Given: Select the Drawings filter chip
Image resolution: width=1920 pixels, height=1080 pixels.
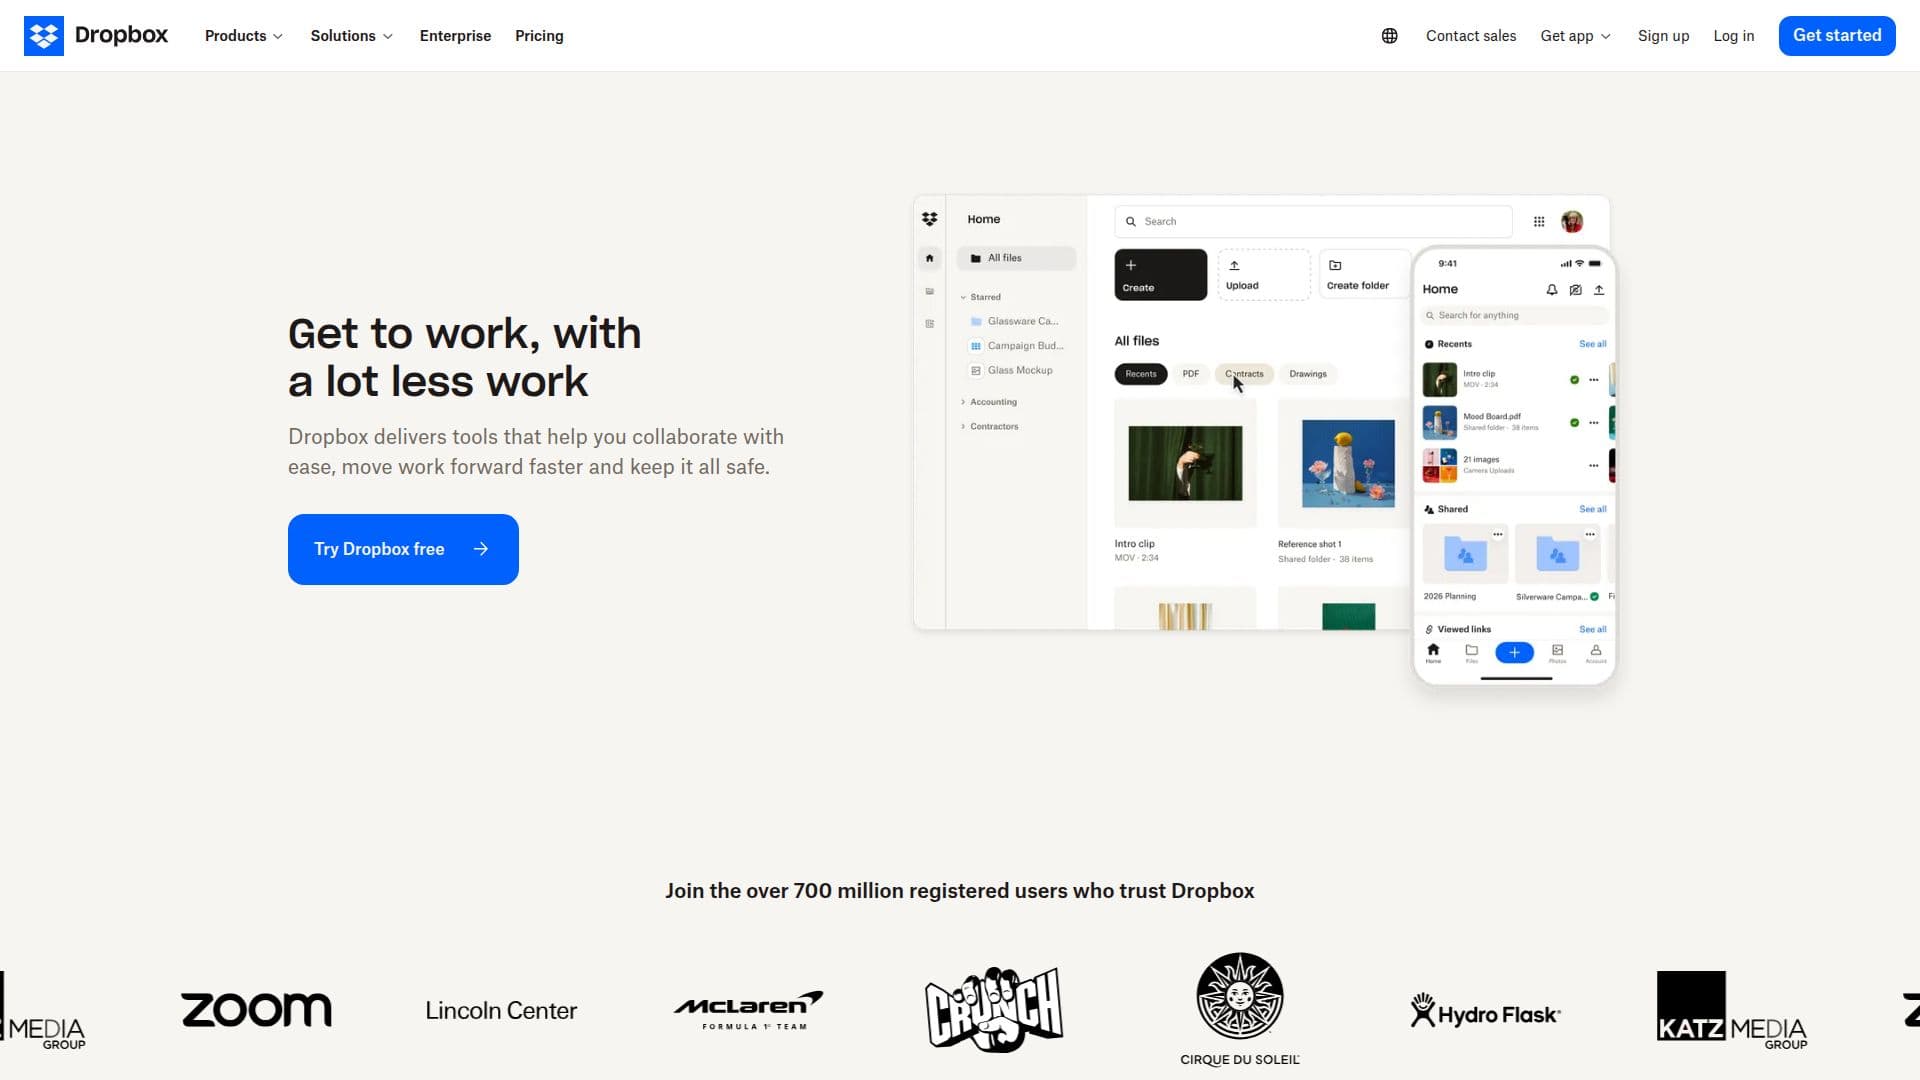Looking at the screenshot, I should 1308,374.
